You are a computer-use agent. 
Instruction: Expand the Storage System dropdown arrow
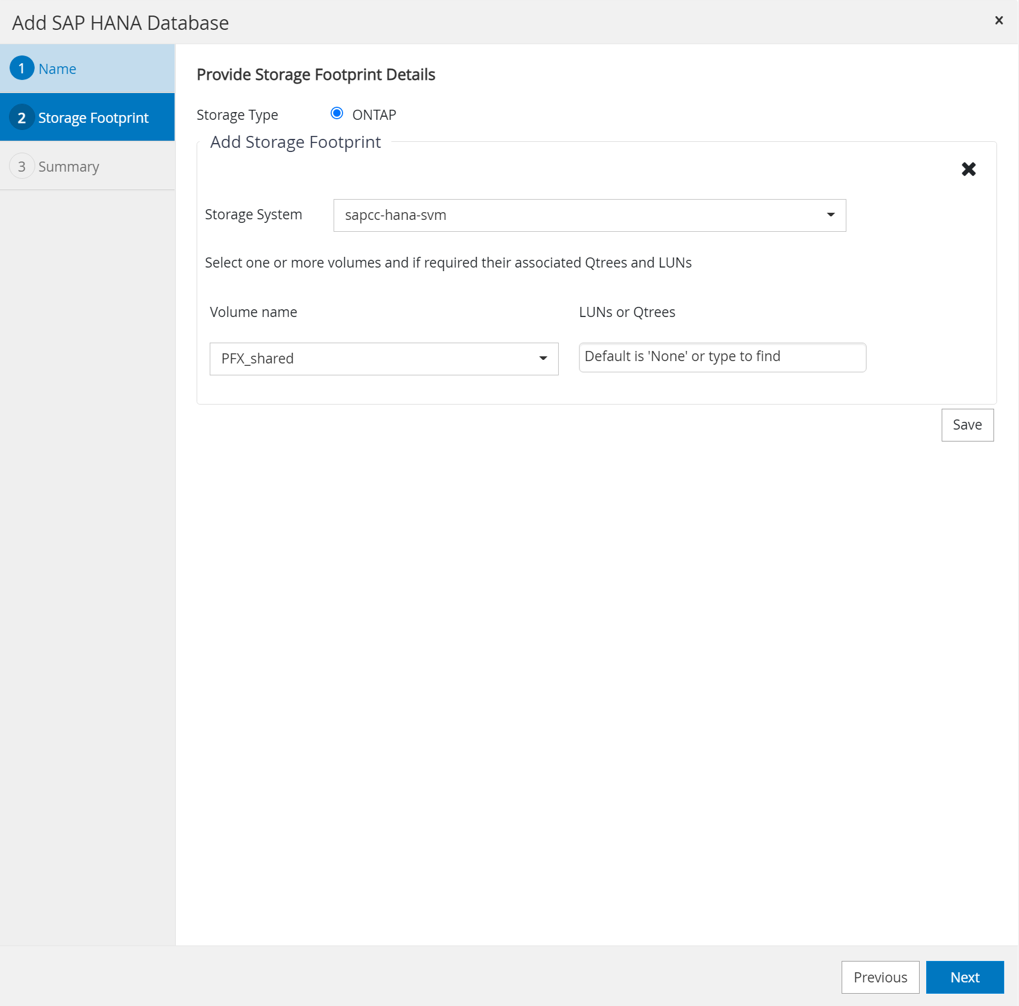pyautogui.click(x=830, y=215)
